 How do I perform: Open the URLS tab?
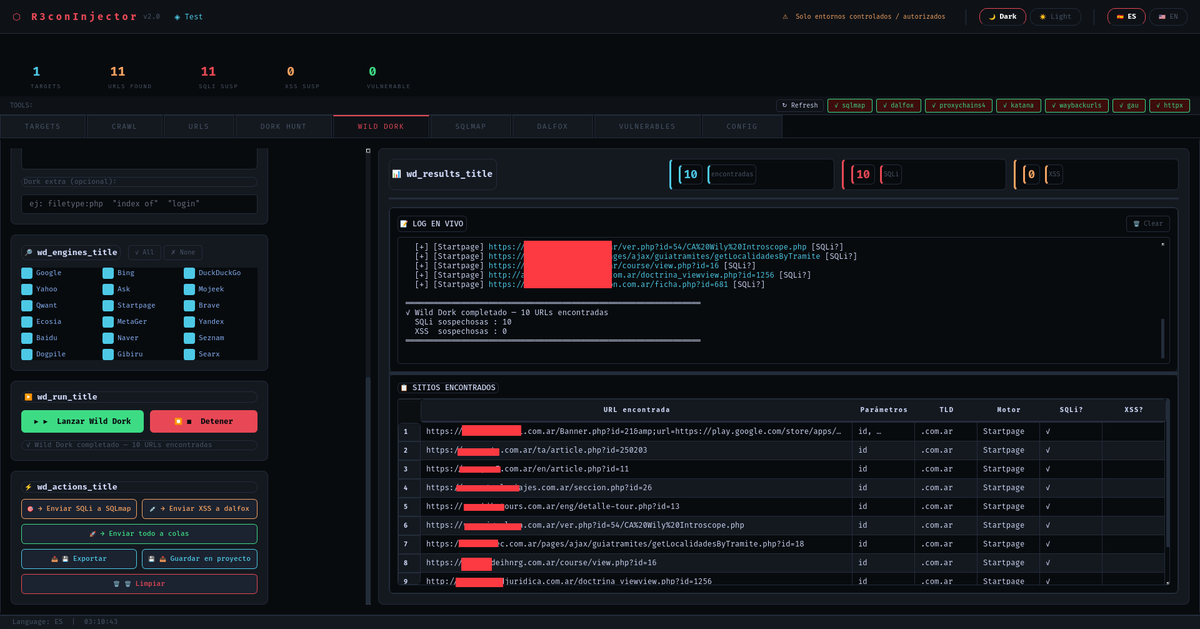199,127
